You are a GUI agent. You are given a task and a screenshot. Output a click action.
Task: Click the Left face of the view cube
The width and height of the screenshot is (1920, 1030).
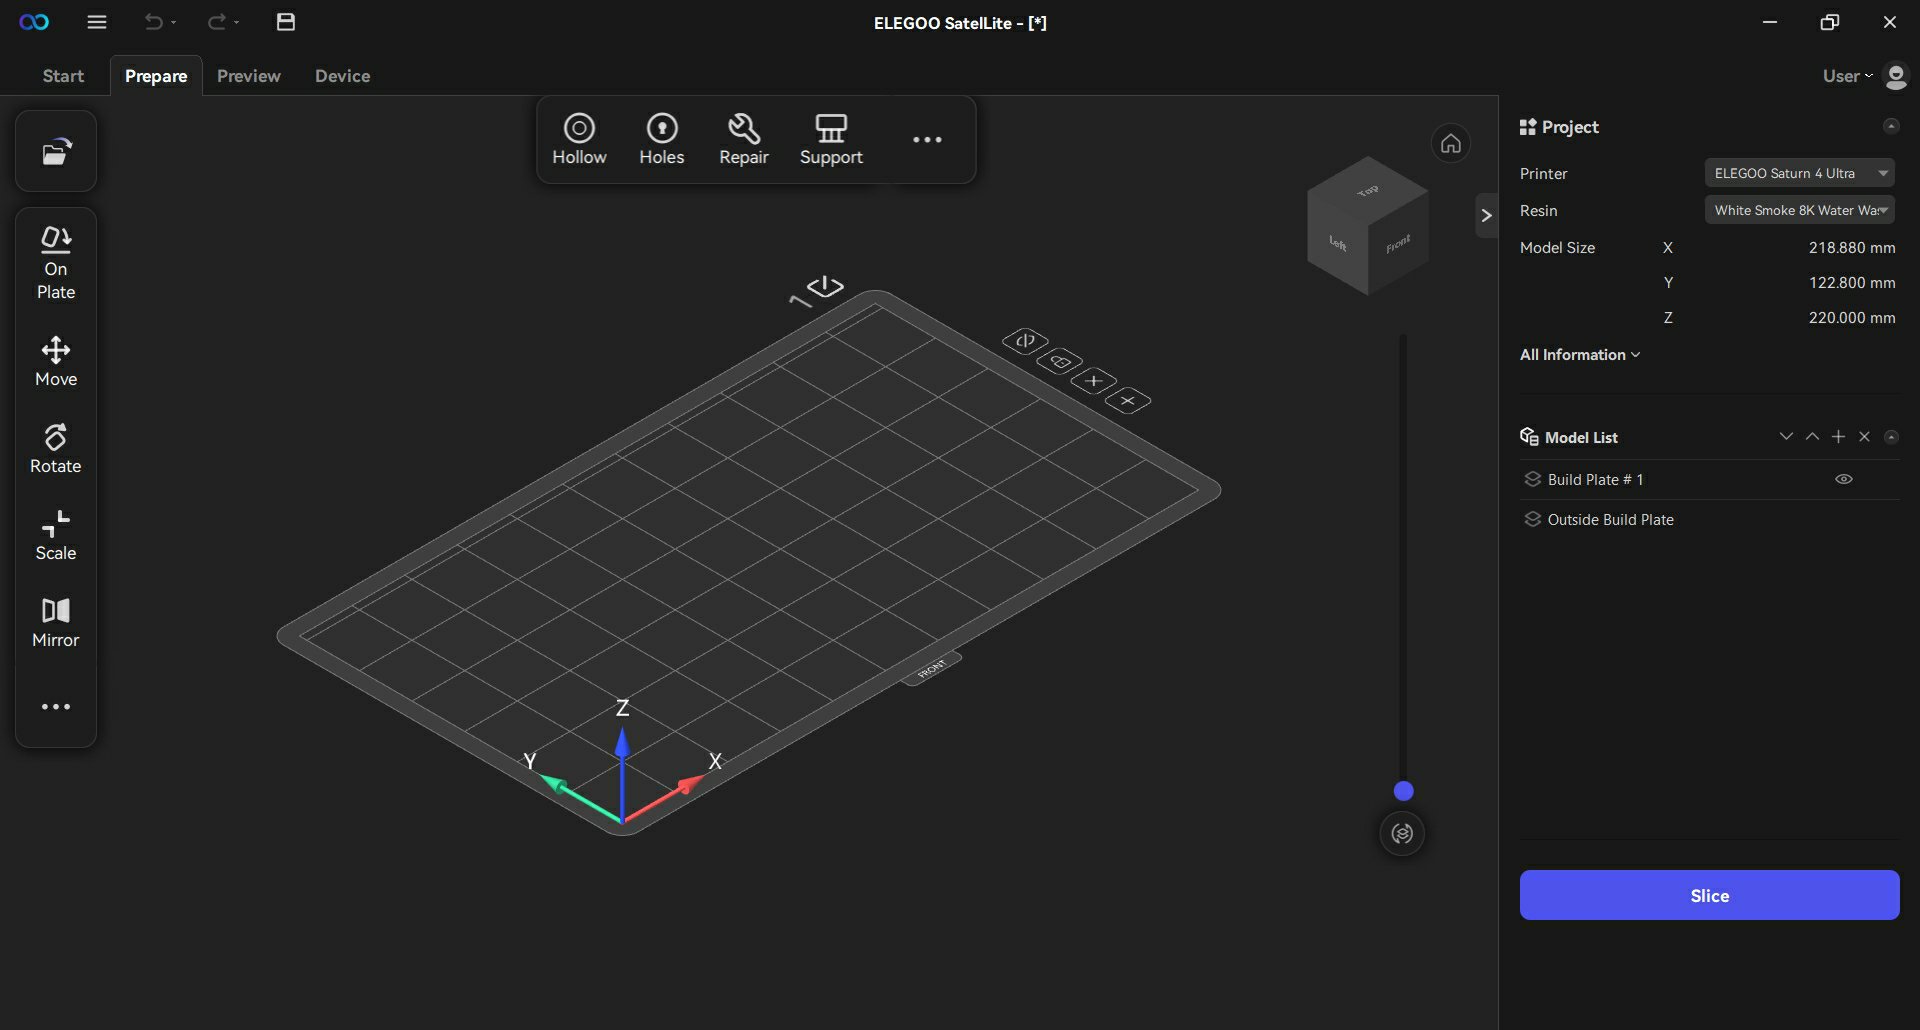pos(1337,243)
